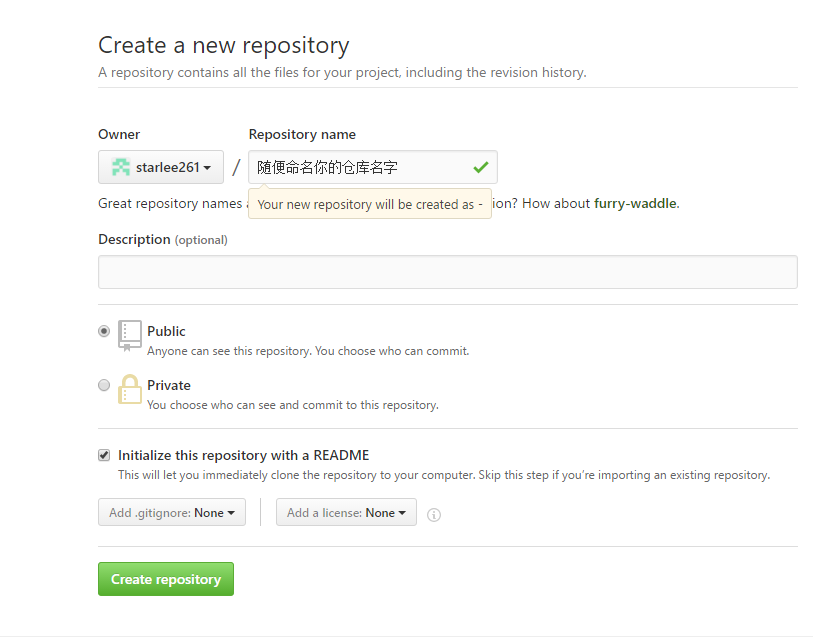Click 'A repository contains all the files' subtitle
813x638 pixels.
point(342,72)
